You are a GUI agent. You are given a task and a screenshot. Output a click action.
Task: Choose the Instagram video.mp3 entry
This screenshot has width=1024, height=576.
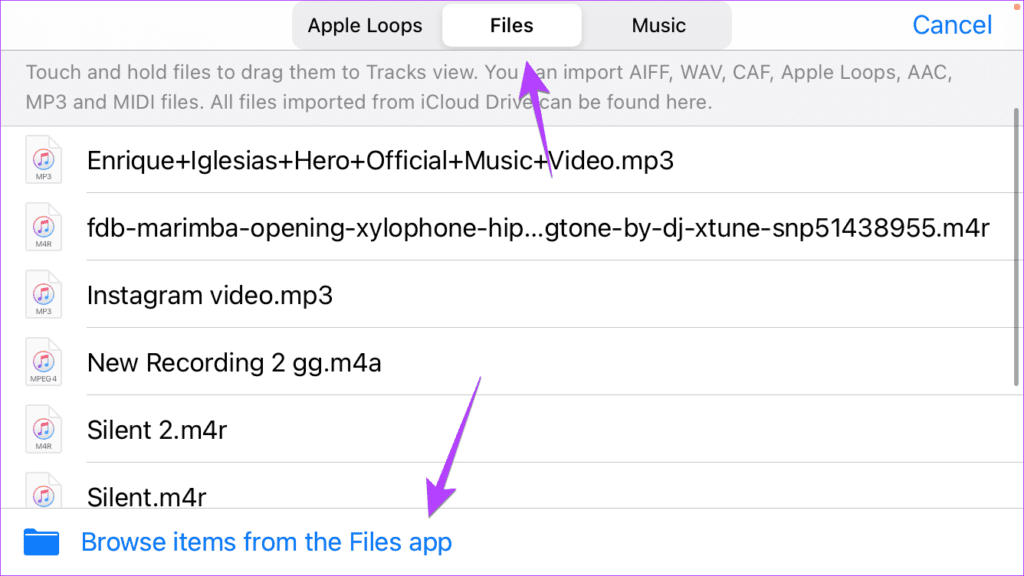tap(210, 295)
